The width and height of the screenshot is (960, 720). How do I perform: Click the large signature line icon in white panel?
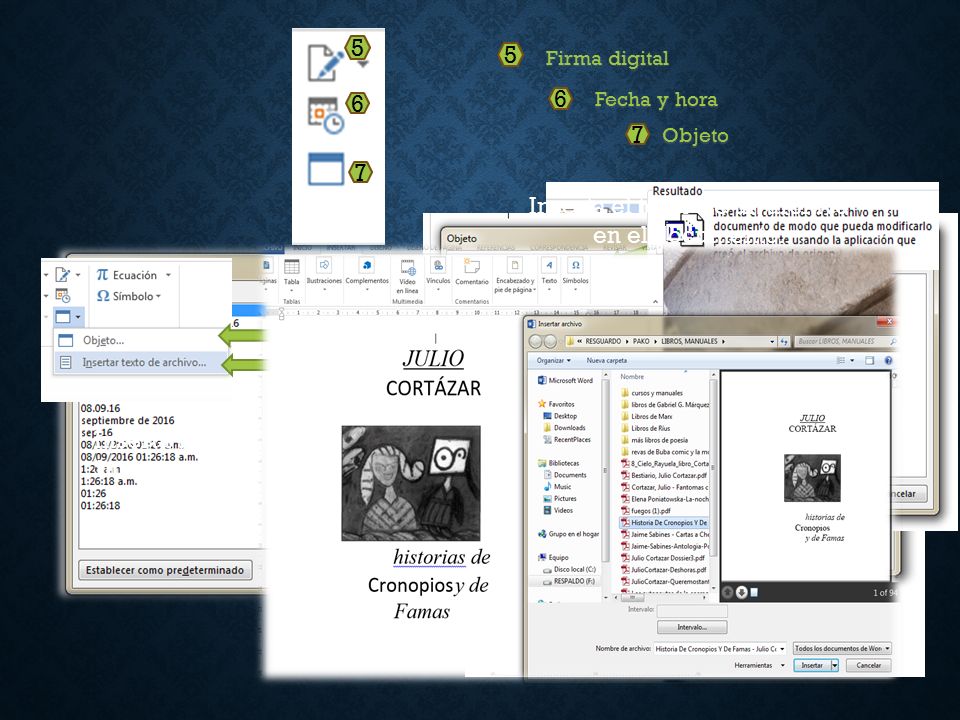[325, 62]
